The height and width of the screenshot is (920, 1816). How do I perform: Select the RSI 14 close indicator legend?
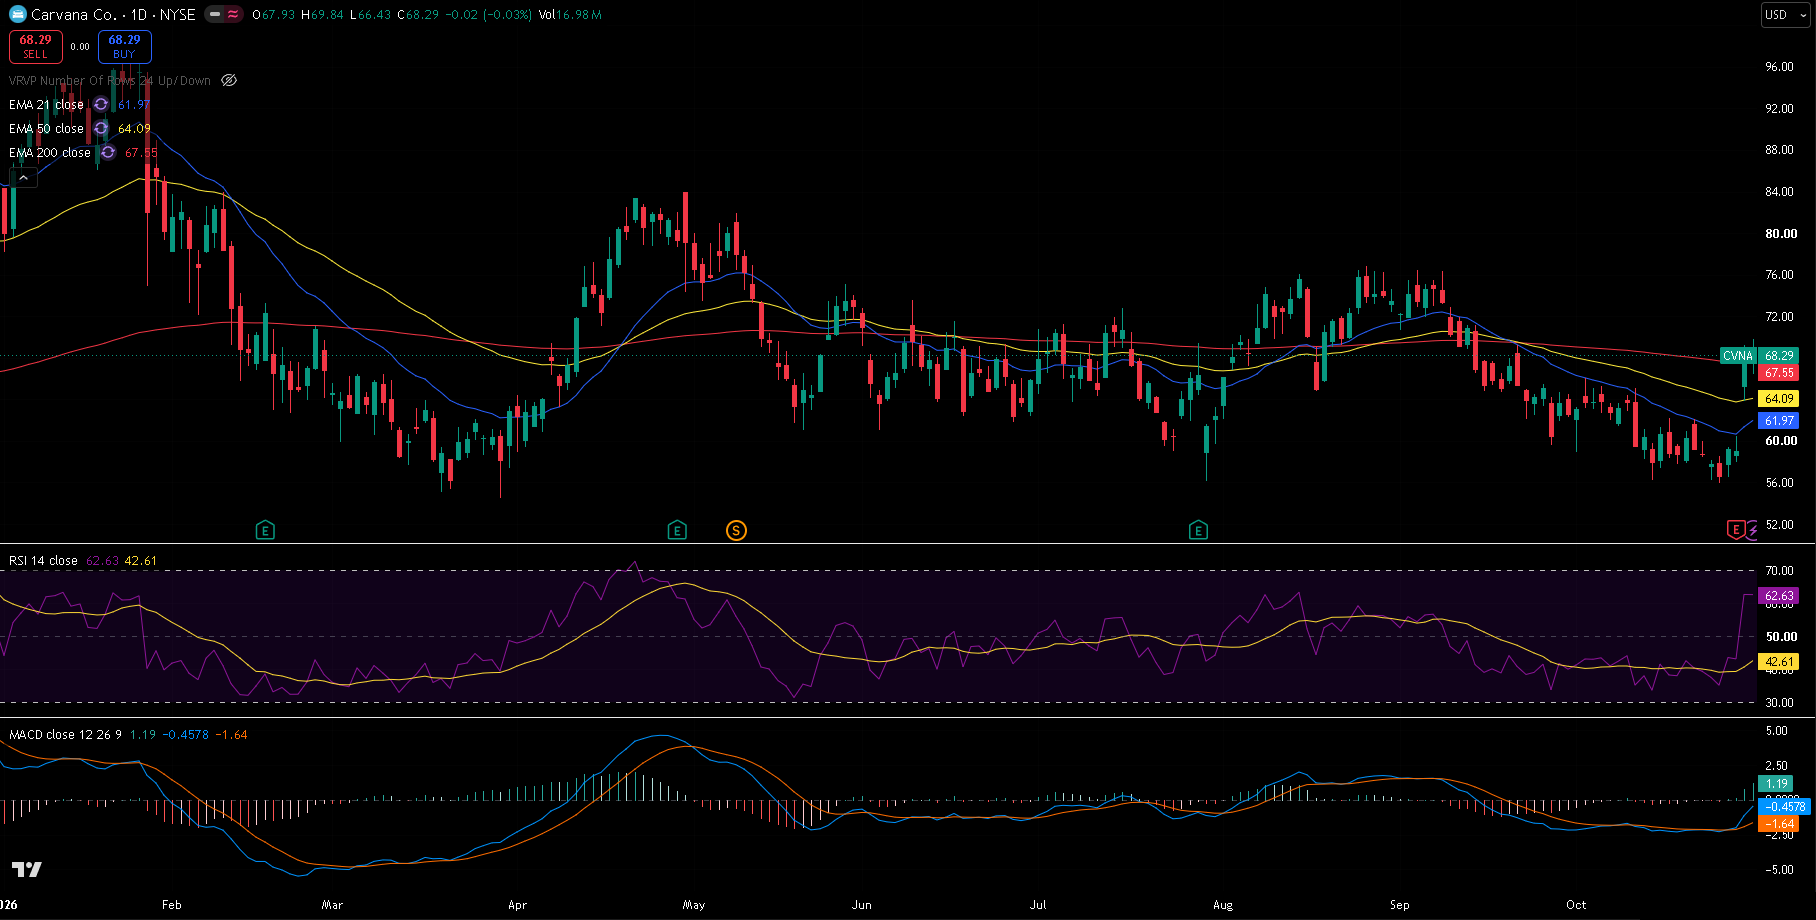(x=43, y=561)
